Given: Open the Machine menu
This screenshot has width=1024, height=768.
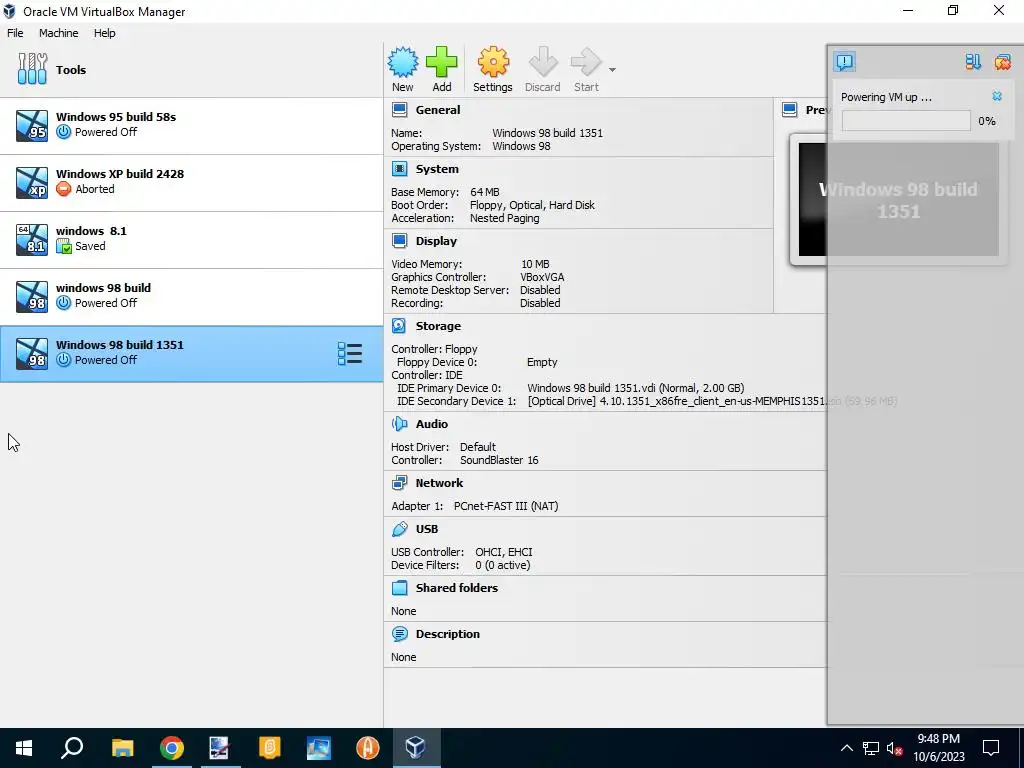Looking at the screenshot, I should (x=58, y=33).
